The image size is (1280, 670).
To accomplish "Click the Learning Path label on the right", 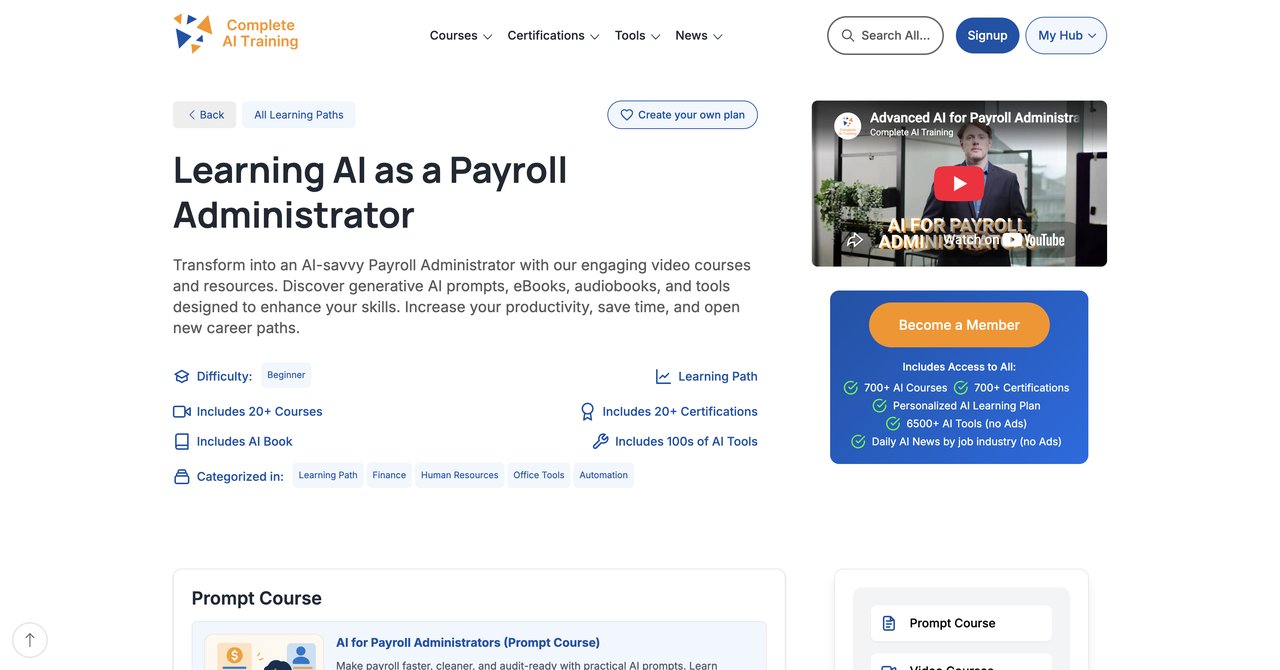I will pos(718,377).
